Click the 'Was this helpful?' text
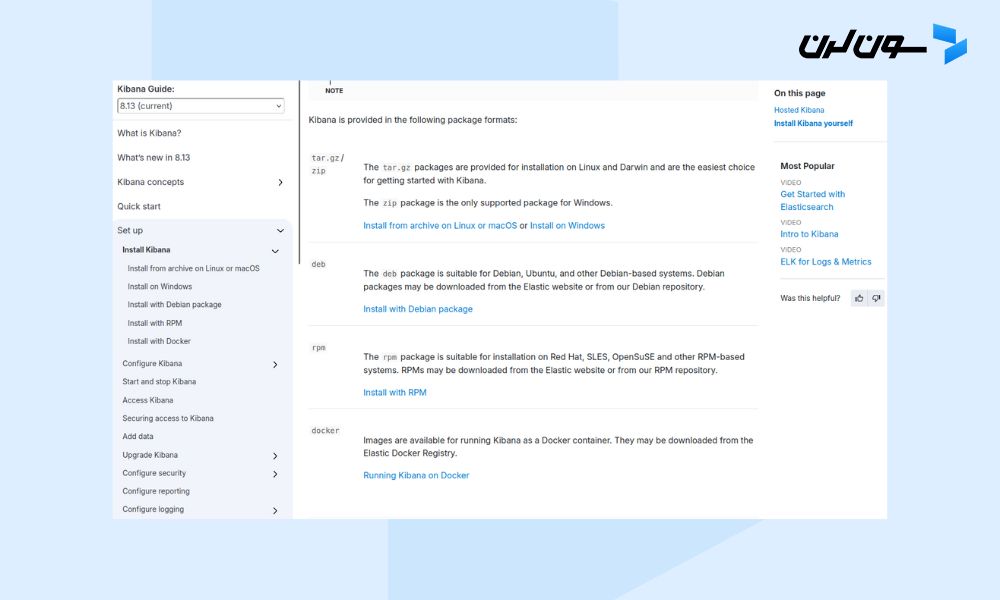This screenshot has width=1000, height=600. pyautogui.click(x=810, y=298)
